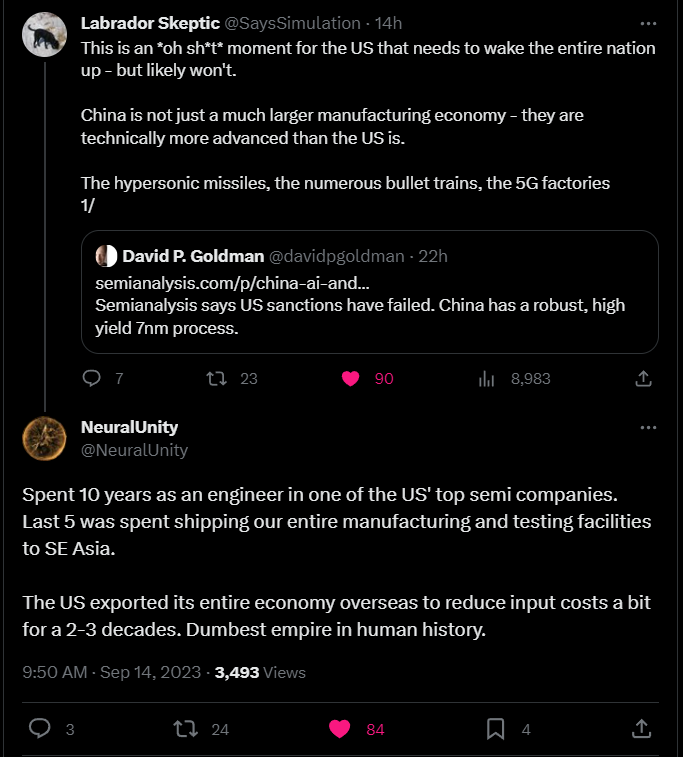Open Labrador Skeptic's profile picture
The width and height of the screenshot is (683, 757).
(x=44, y=35)
